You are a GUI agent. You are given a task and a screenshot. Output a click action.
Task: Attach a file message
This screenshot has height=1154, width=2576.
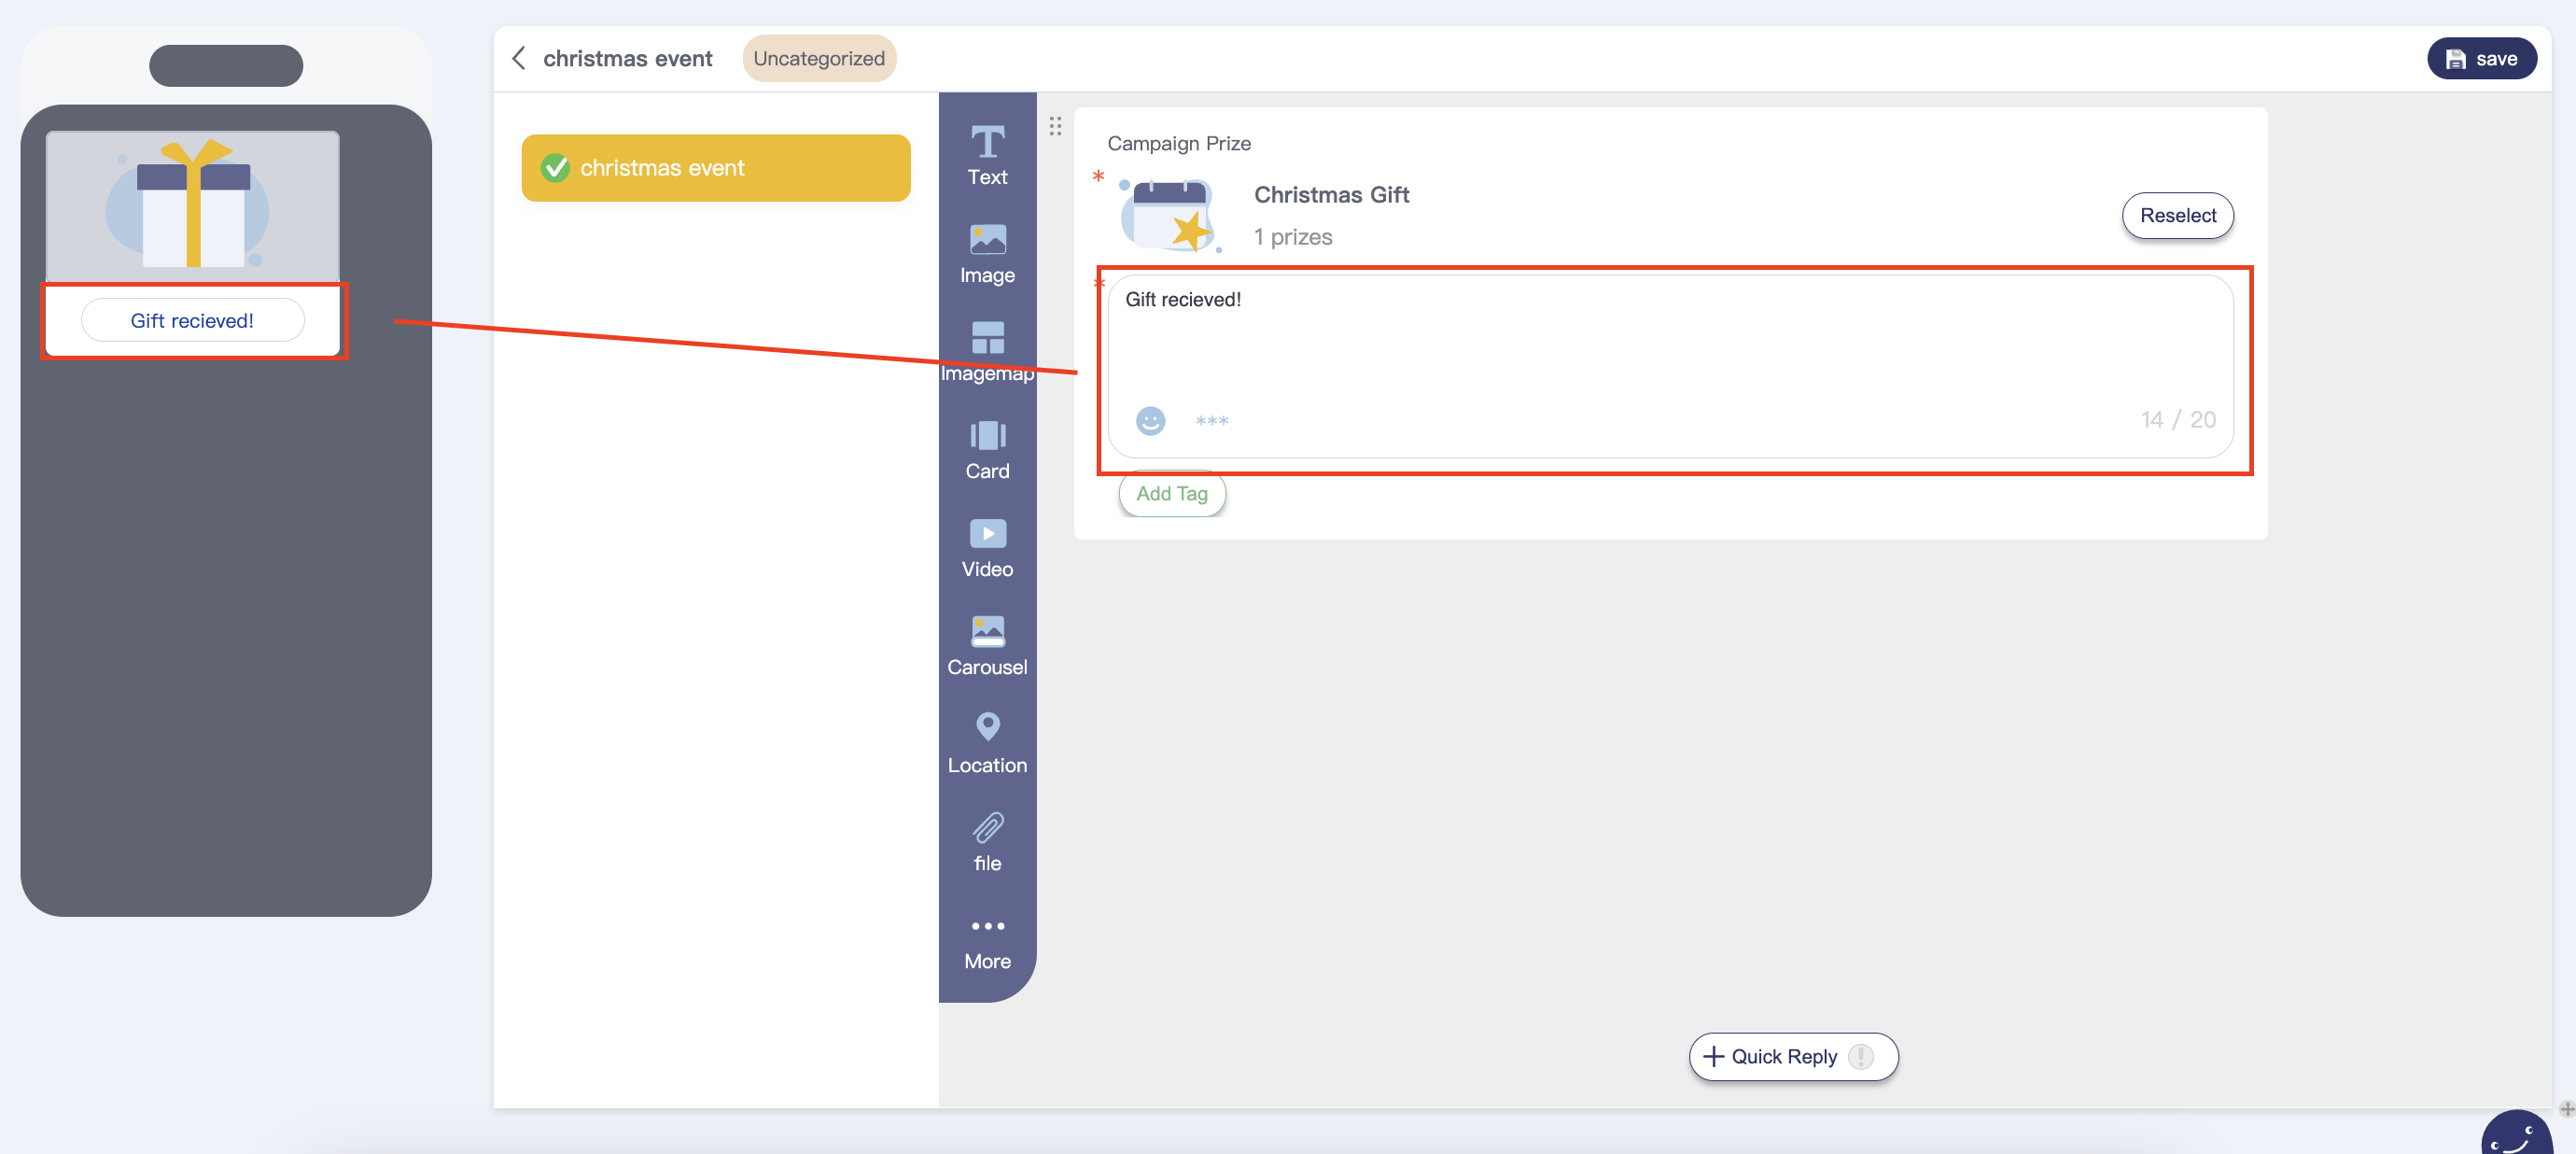coord(987,841)
